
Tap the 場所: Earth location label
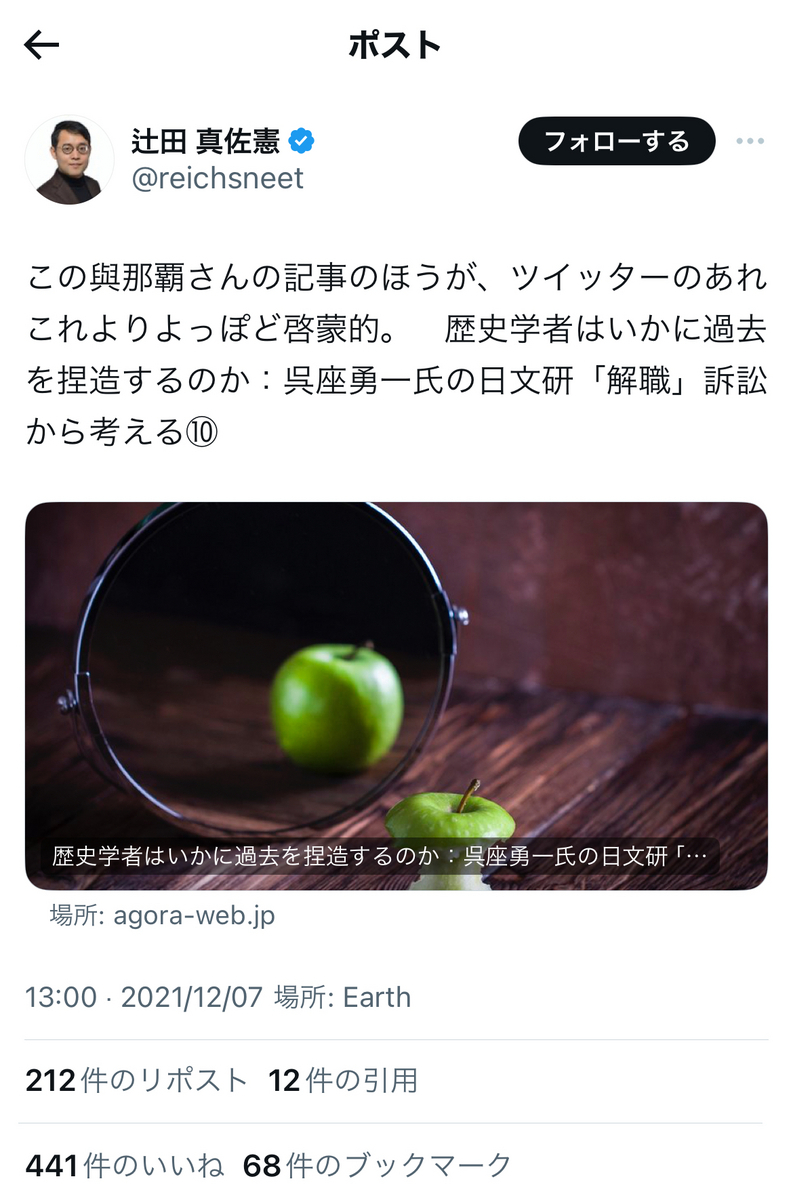coord(342,997)
